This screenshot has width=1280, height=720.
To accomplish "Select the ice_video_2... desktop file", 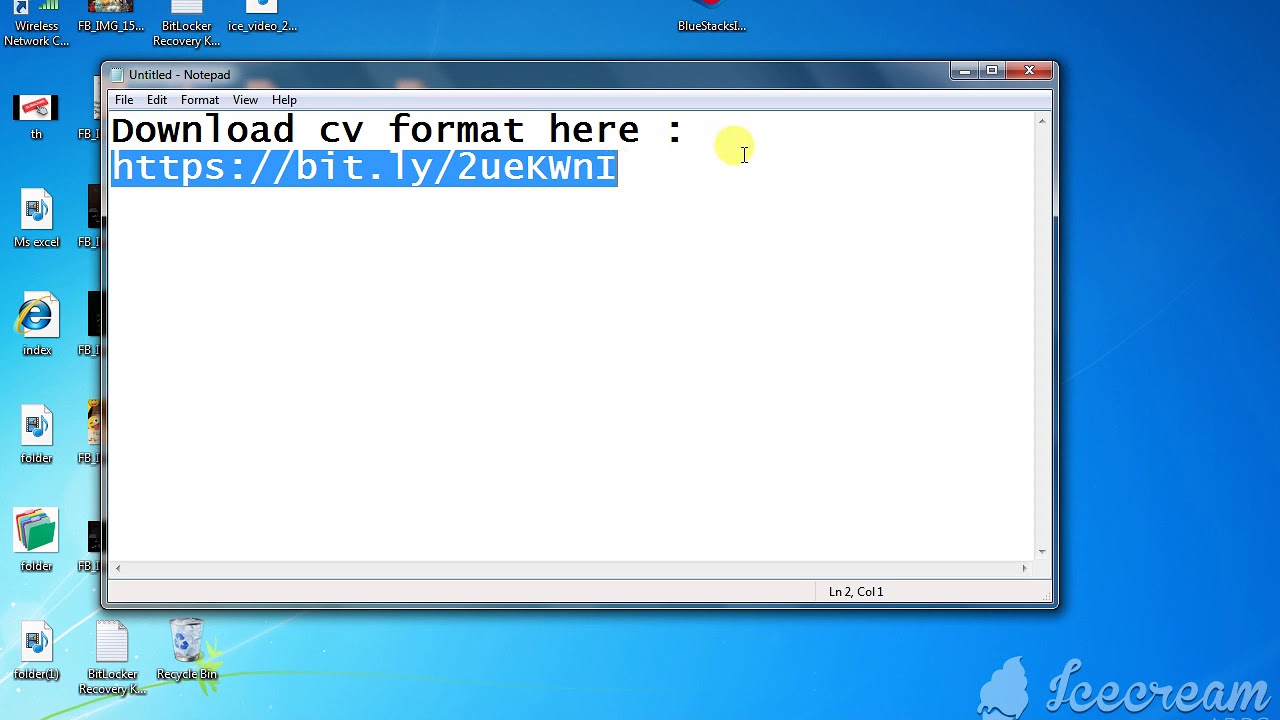I will pos(262,18).
